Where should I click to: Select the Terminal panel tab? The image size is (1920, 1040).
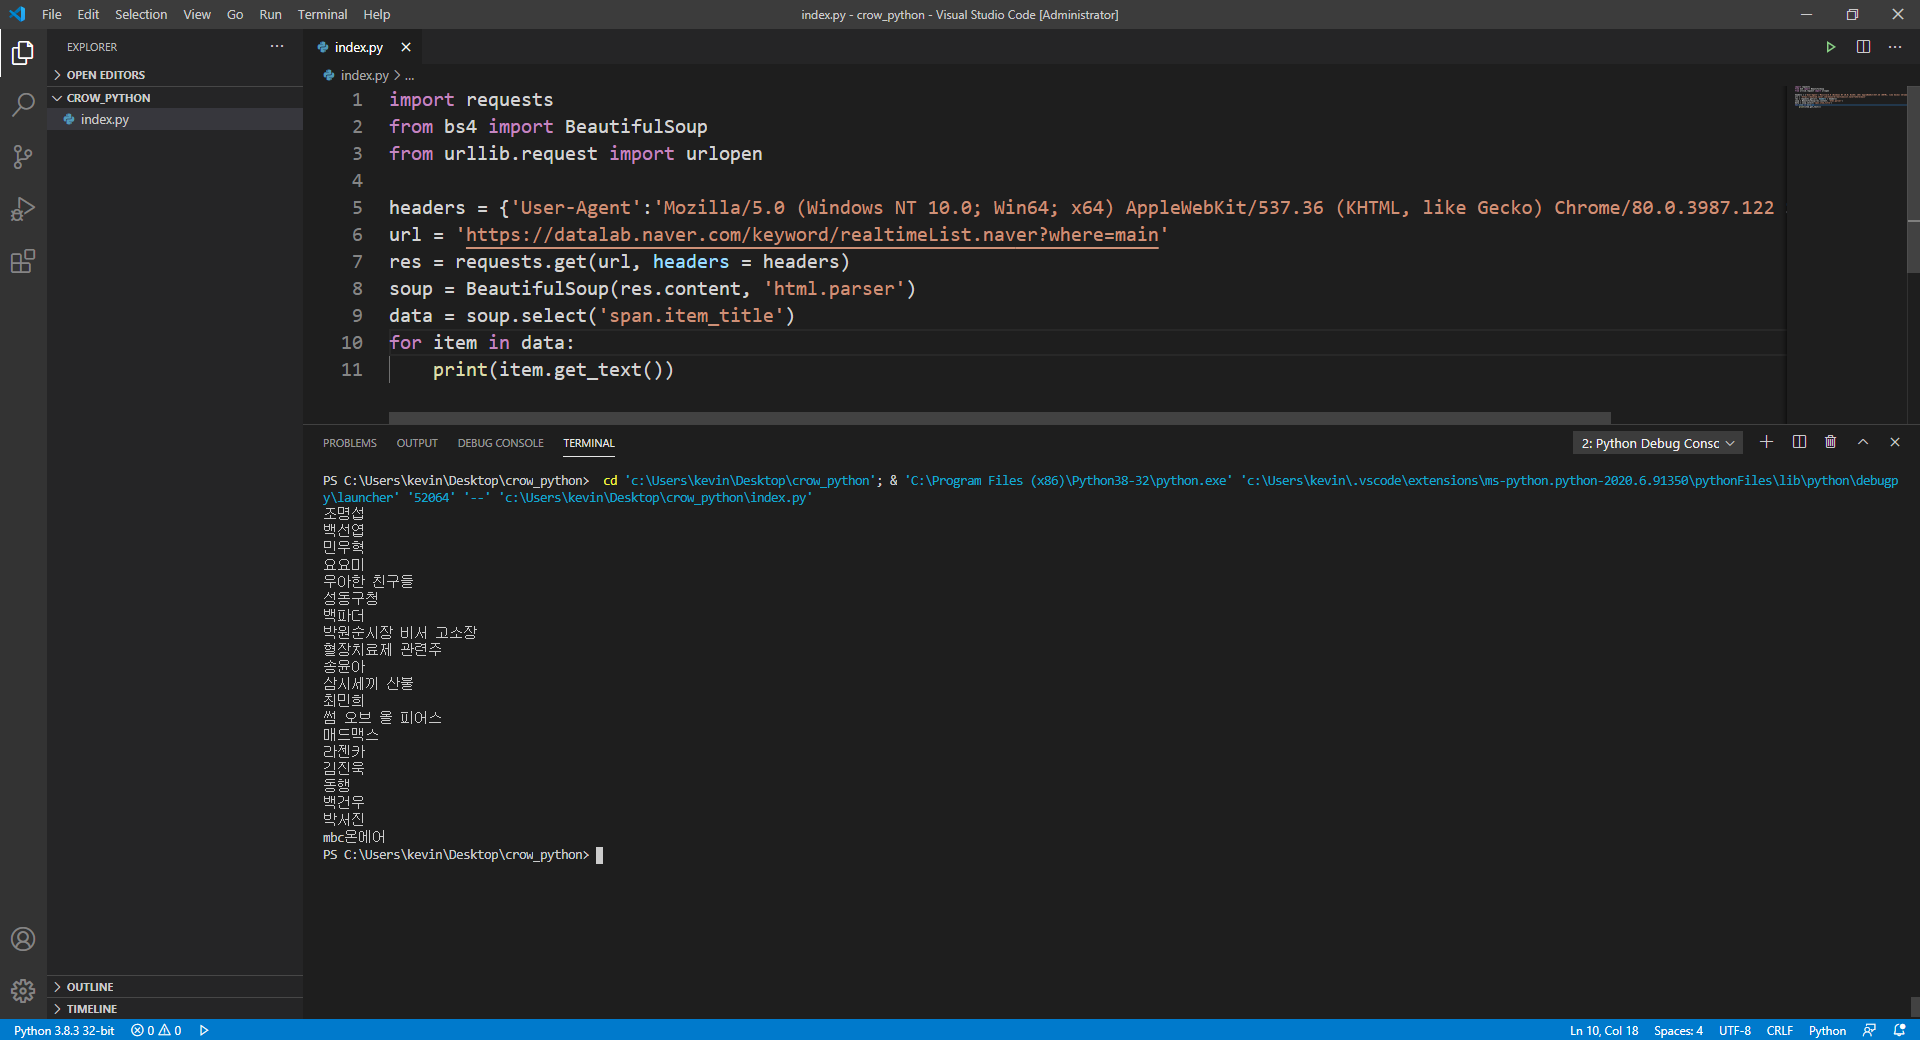tap(589, 443)
